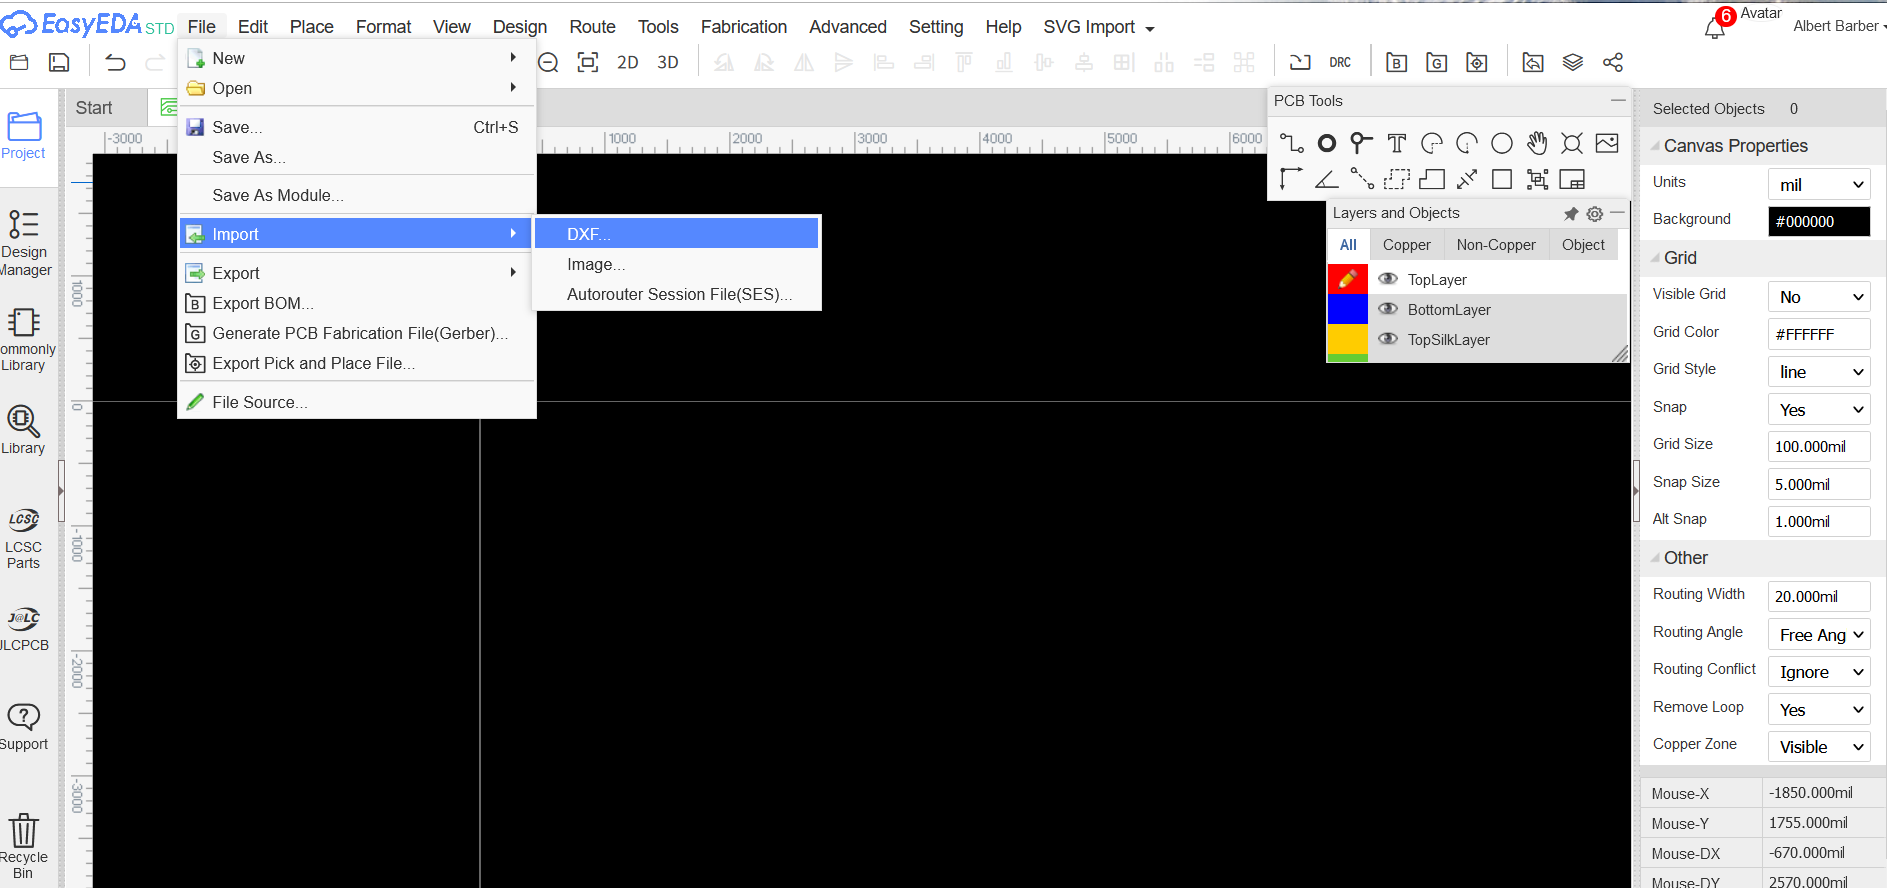This screenshot has width=1887, height=888.
Task: Open the Snap dropdown
Action: [x=1819, y=410]
